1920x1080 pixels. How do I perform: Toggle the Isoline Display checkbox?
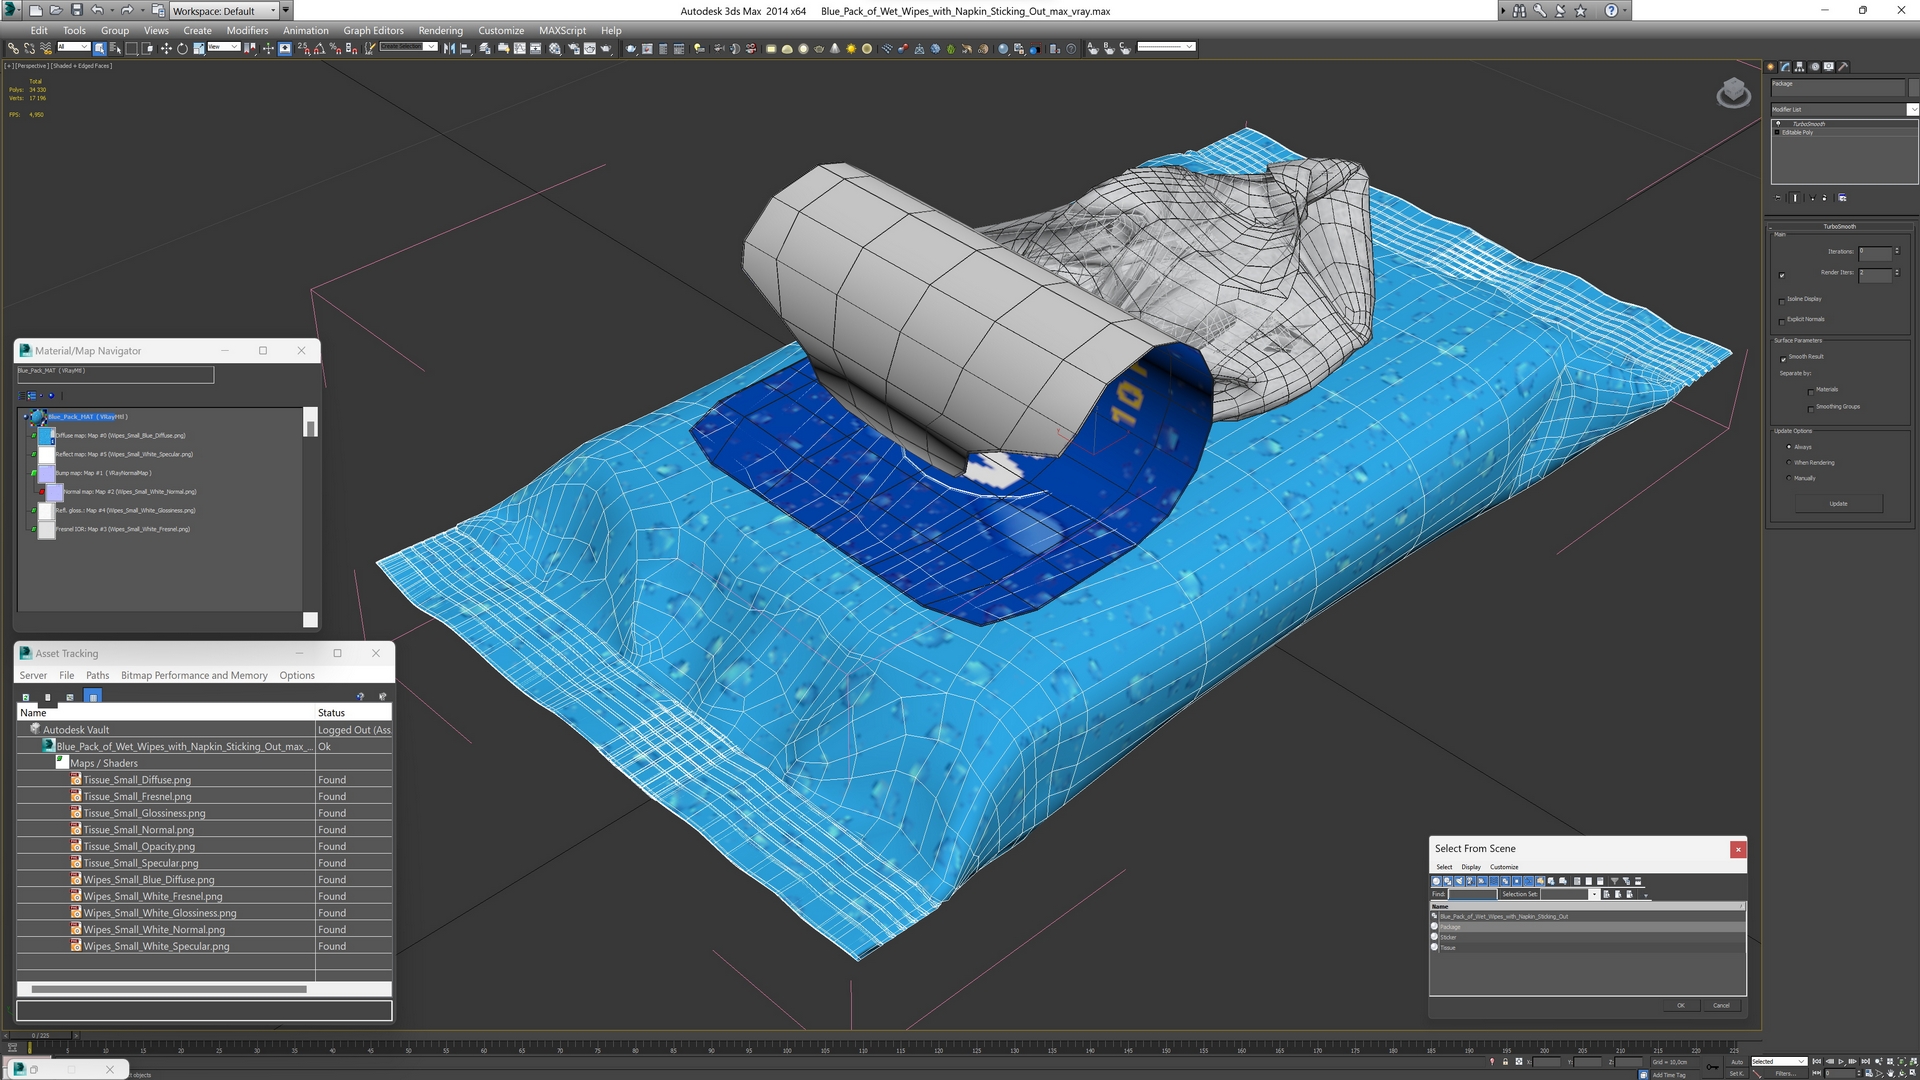[x=1782, y=300]
